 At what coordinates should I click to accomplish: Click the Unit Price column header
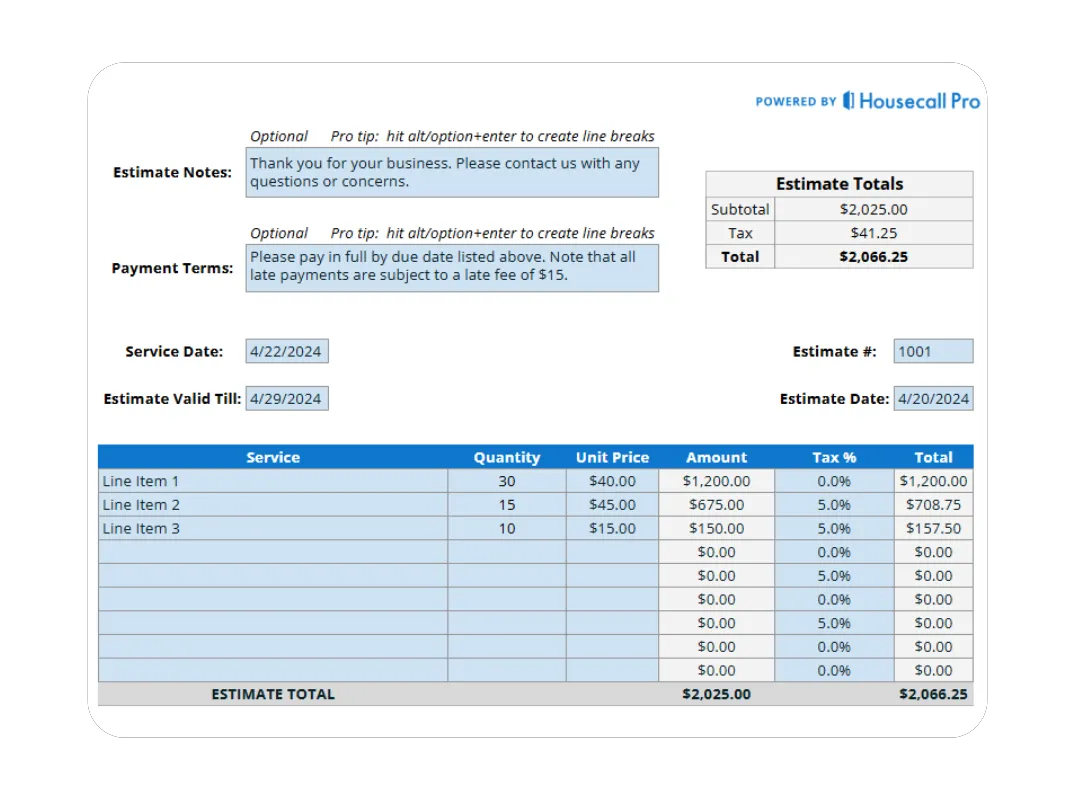[x=612, y=457]
